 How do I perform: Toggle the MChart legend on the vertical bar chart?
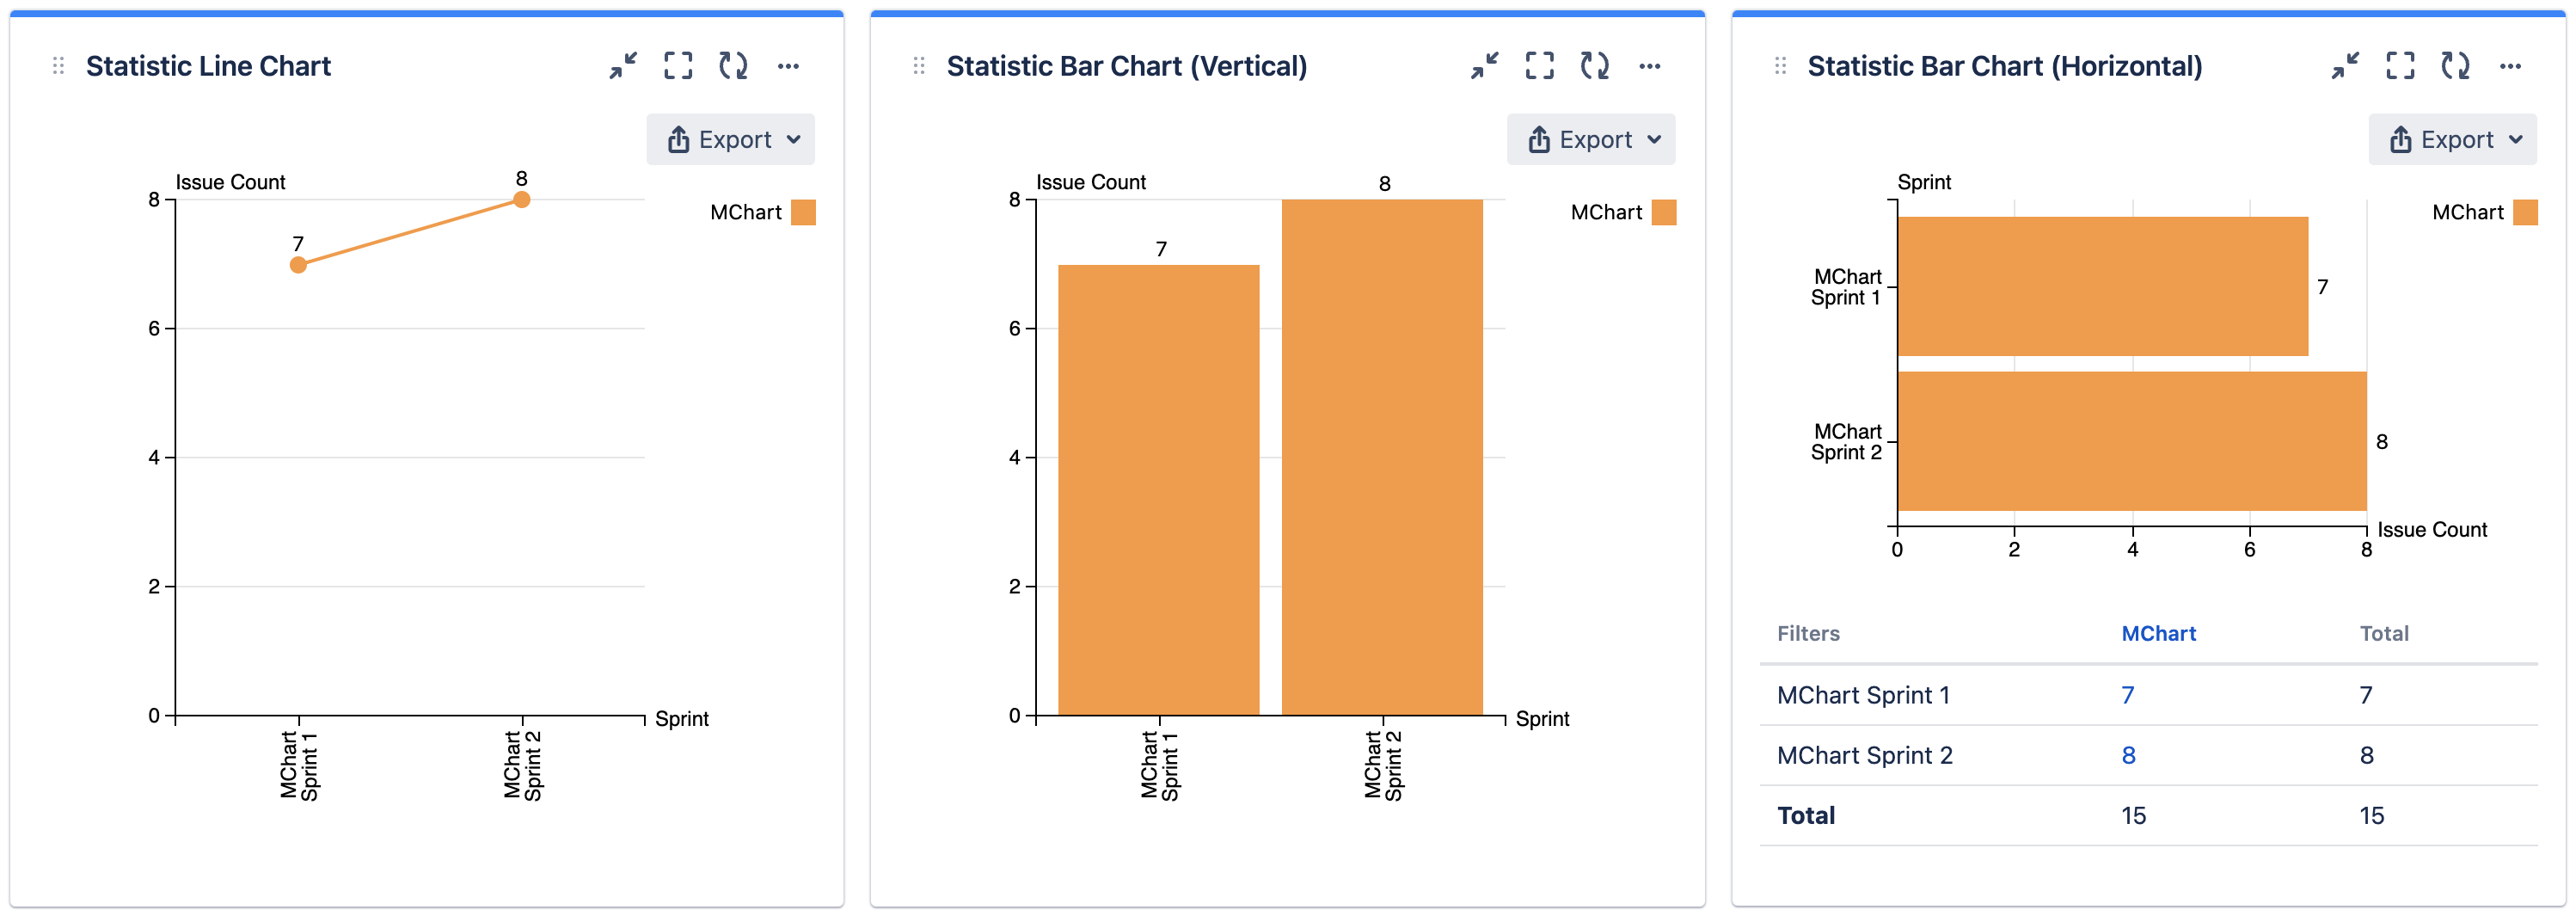coord(1605,211)
